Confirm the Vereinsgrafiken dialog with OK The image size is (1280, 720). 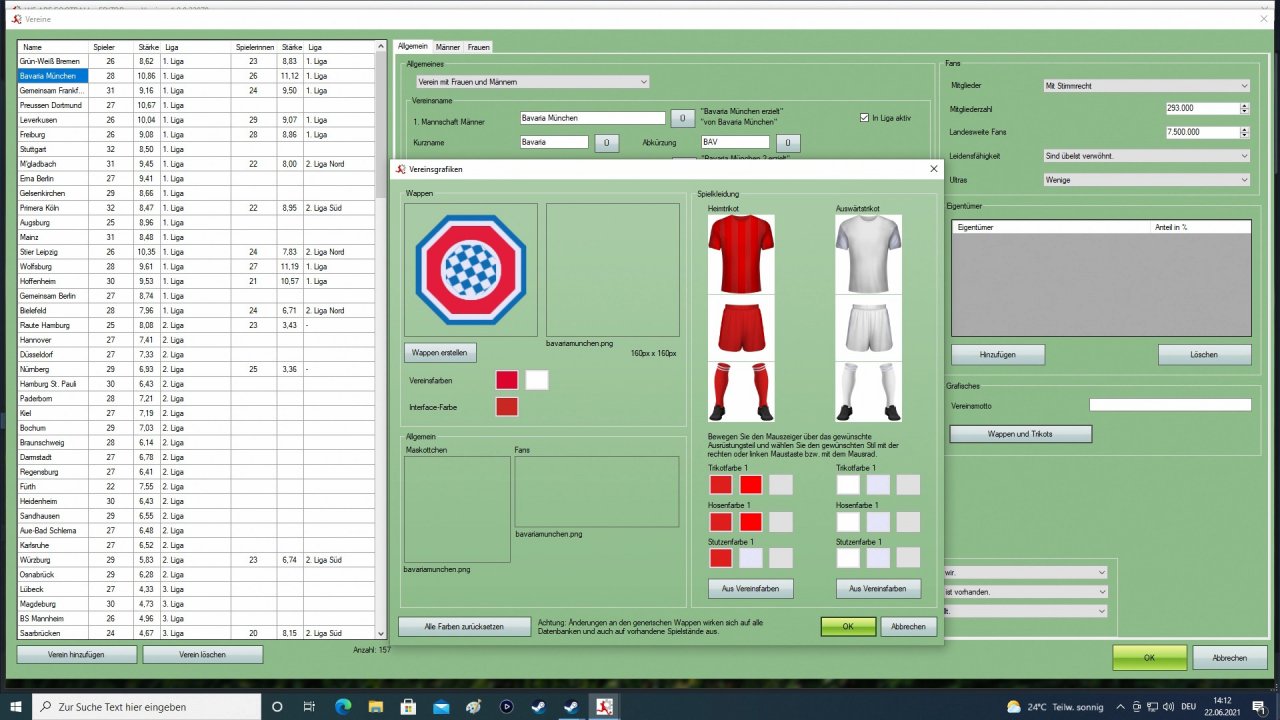[848, 627]
